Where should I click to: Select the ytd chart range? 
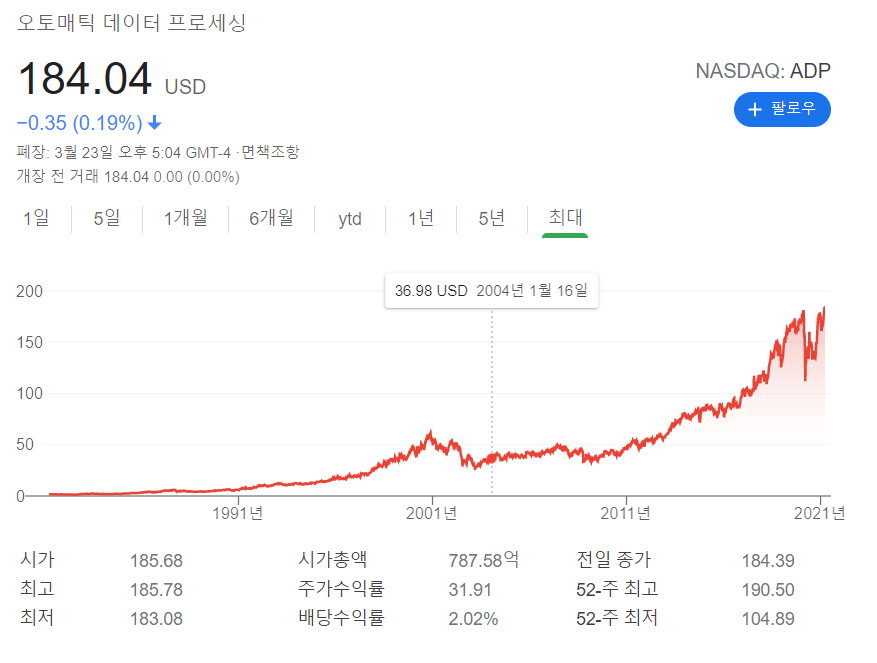[x=349, y=218]
